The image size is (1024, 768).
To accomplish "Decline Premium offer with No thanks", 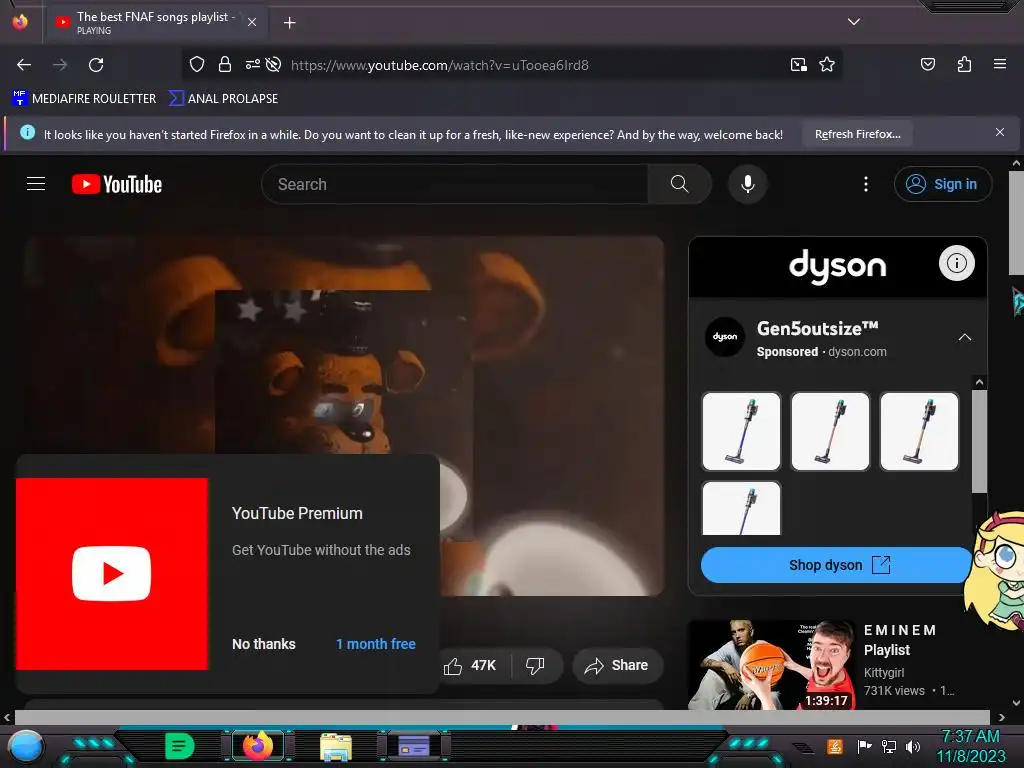I will tap(264, 644).
